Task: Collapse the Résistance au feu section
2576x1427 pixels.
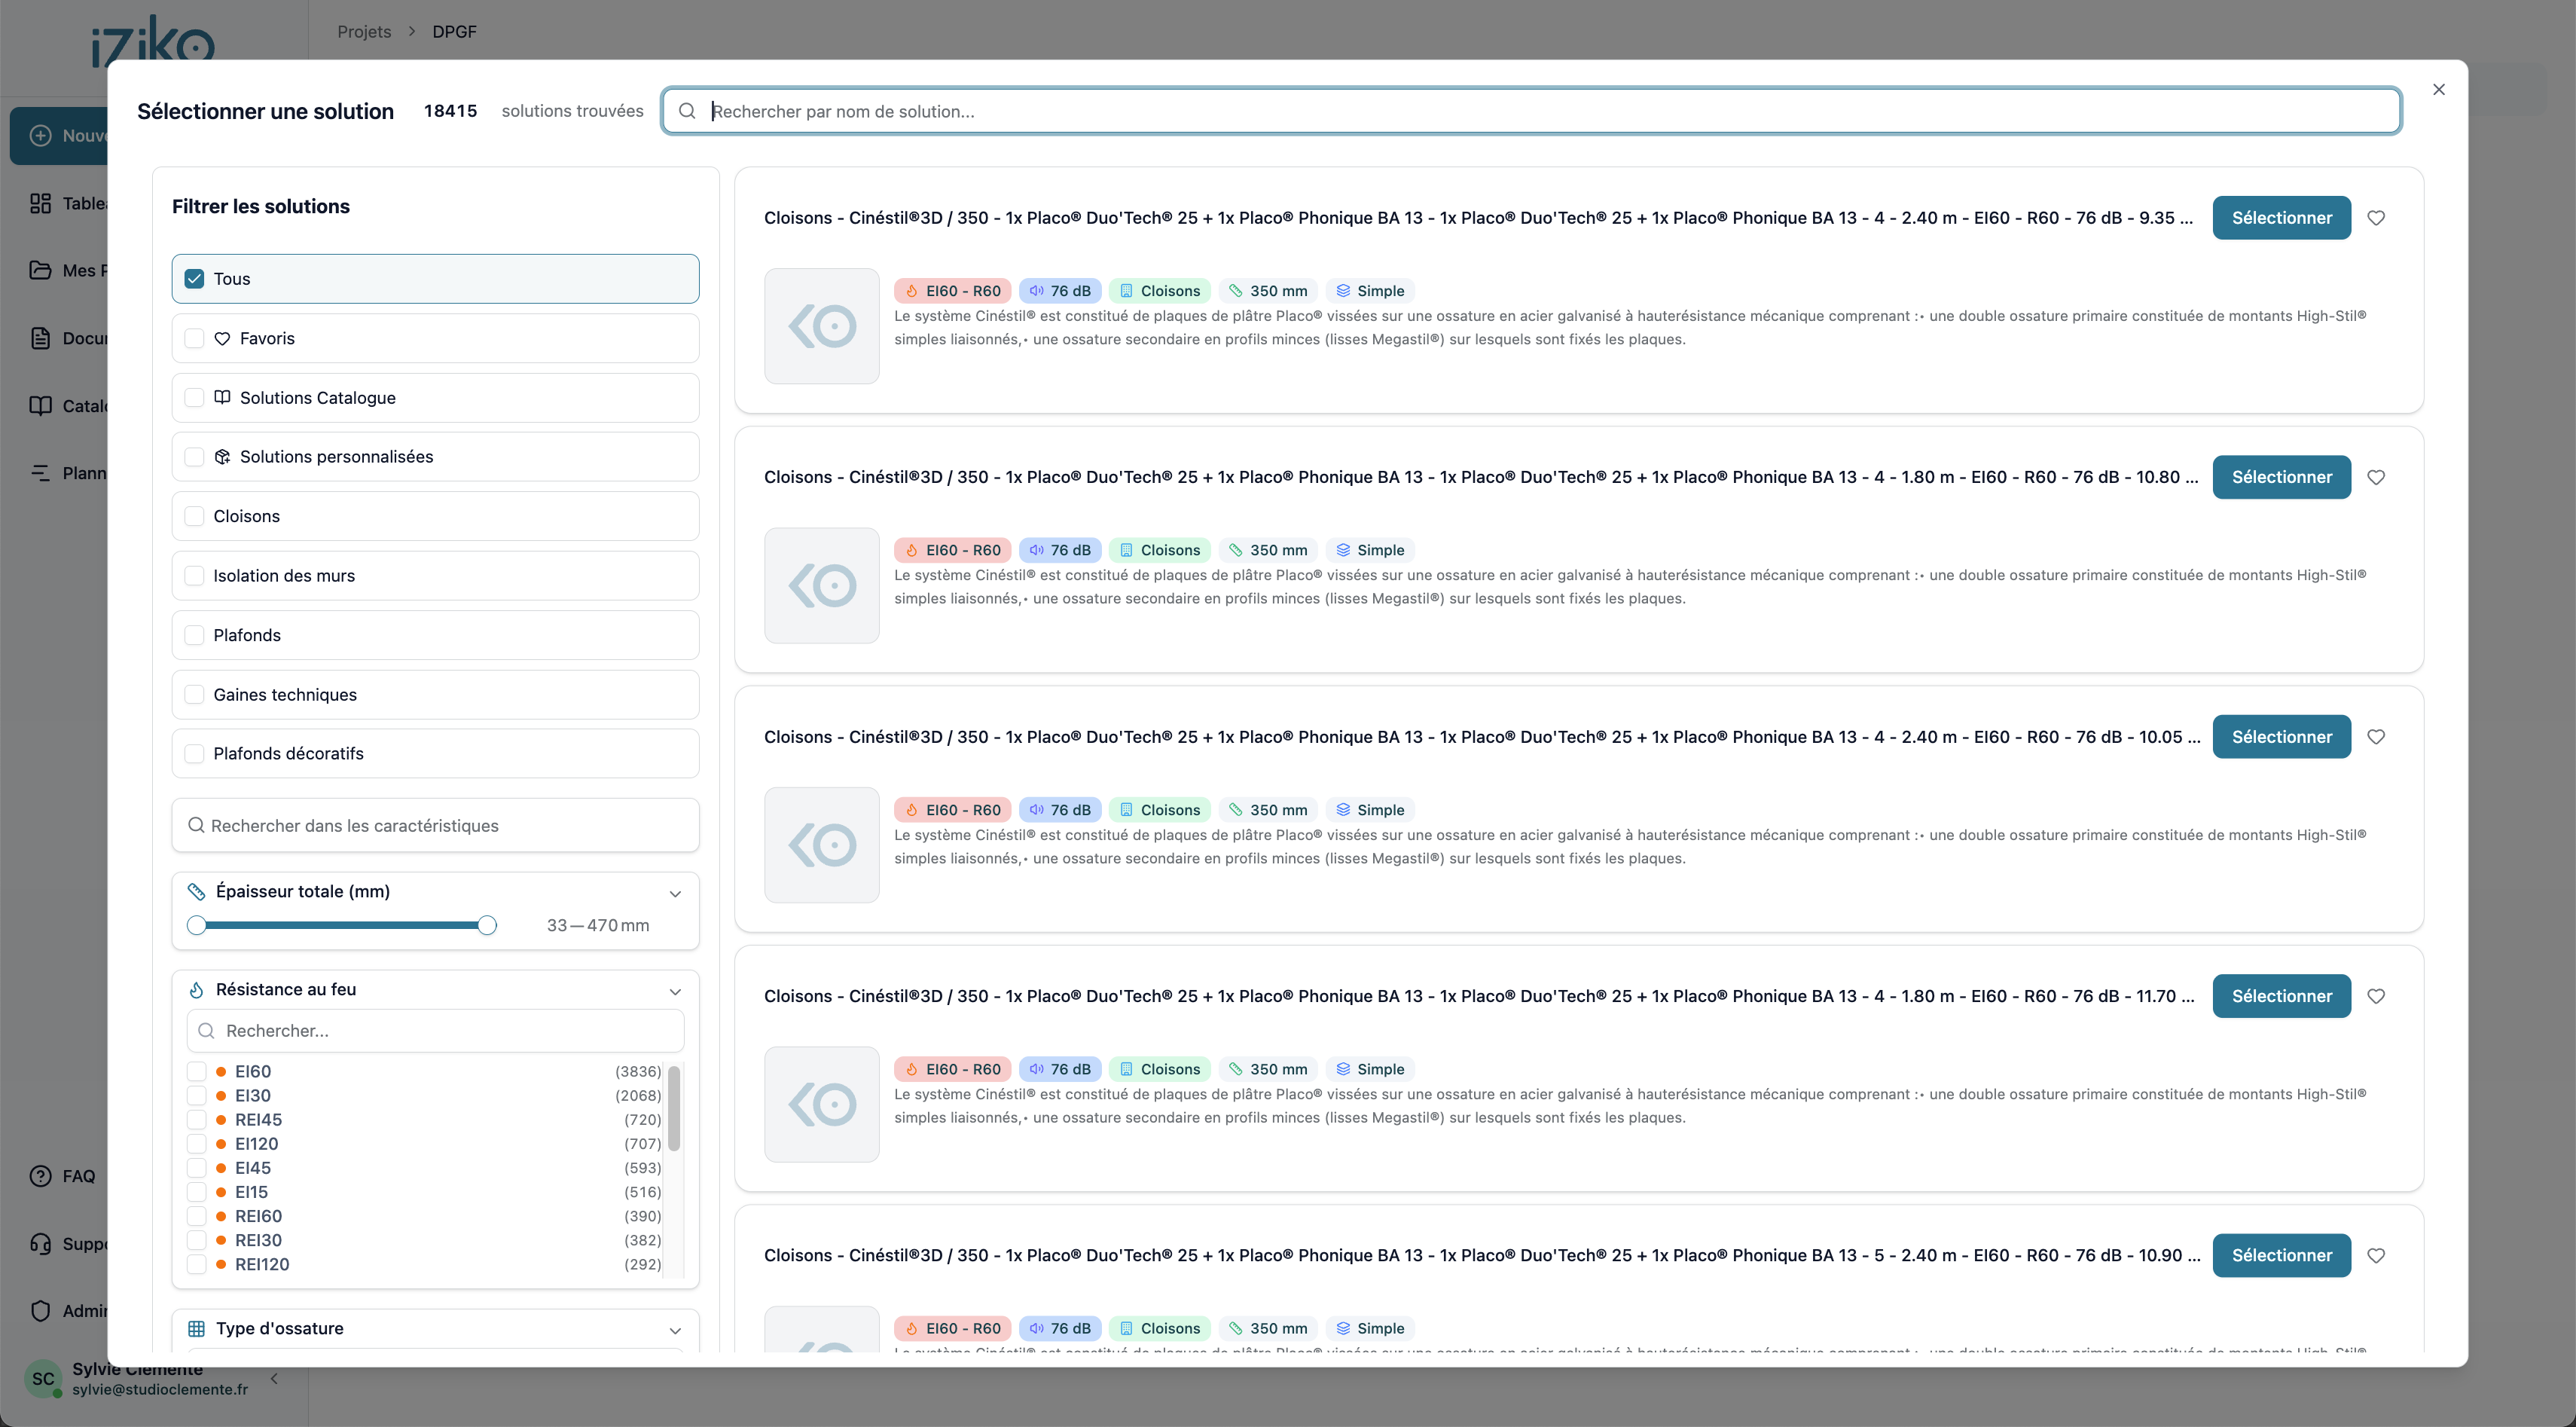Action: coord(675,991)
